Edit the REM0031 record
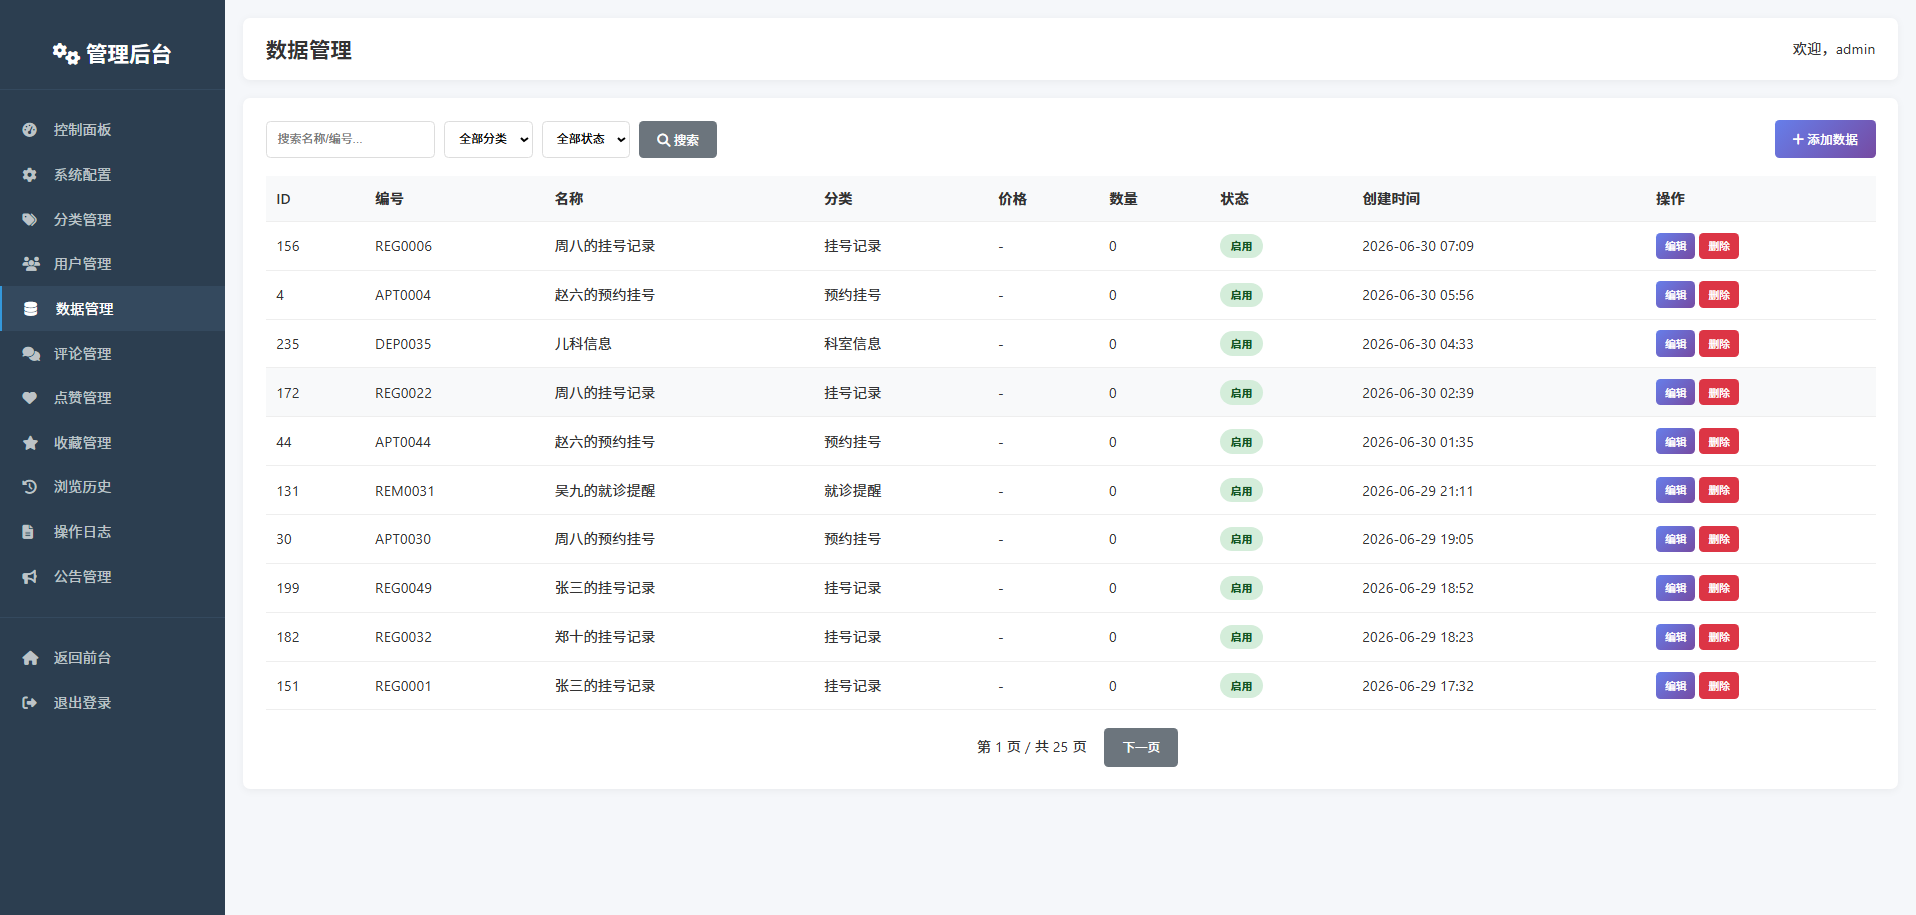The height and width of the screenshot is (915, 1916). coord(1675,491)
